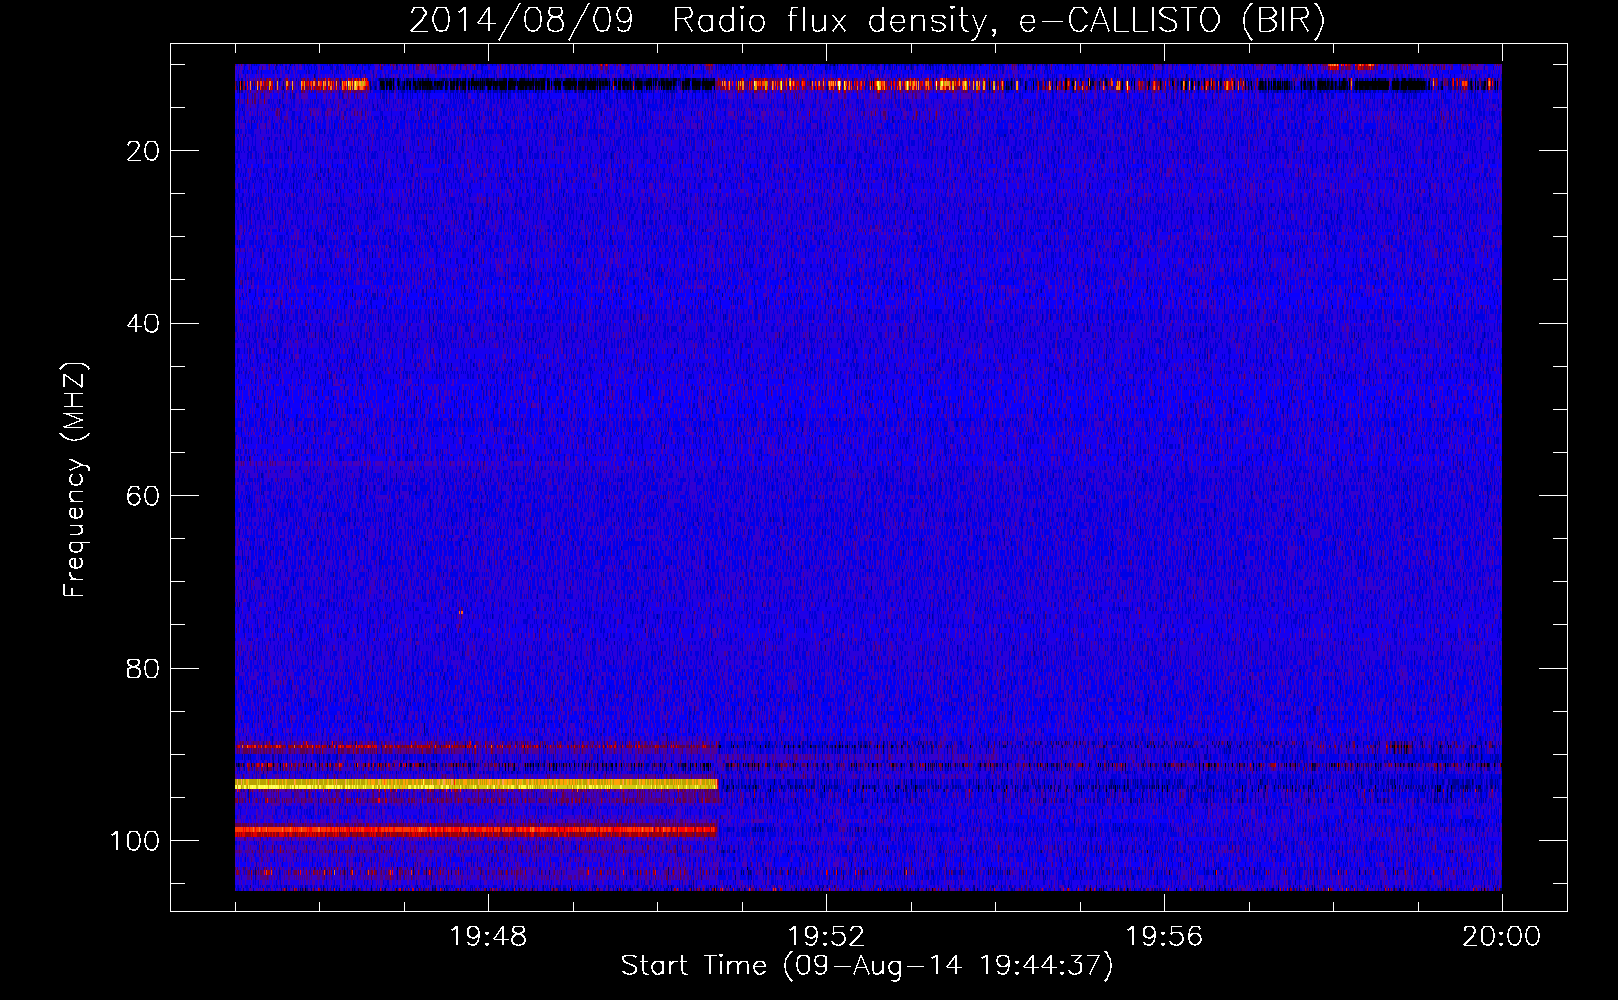Click the 'Start Time (09-Aug-14 19:44:37)' label
The width and height of the screenshot is (1618, 1000).
[x=867, y=966]
